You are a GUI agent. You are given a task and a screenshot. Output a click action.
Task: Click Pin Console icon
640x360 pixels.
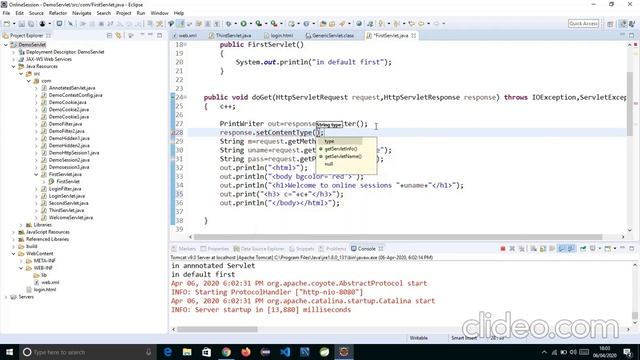583,249
